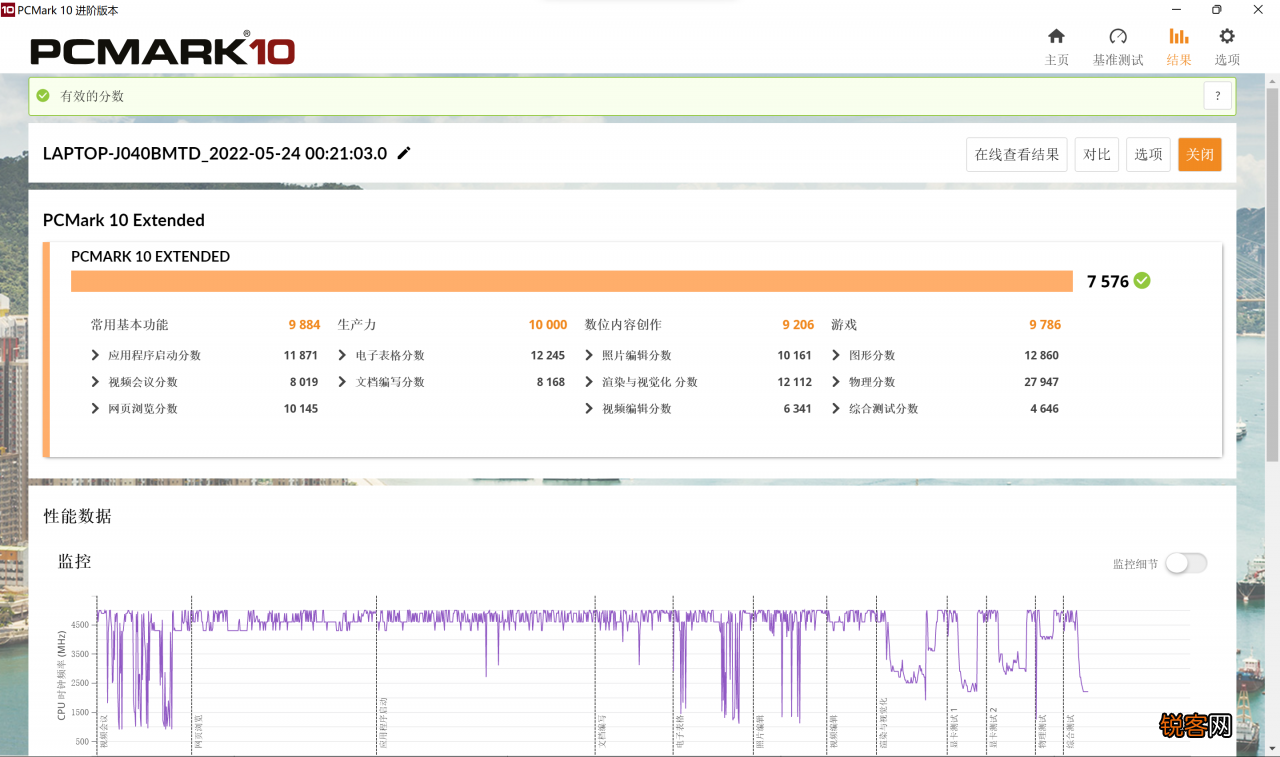Expand the 综合测试分数 row arrow
Screen dimensions: 1280x757
836,408
